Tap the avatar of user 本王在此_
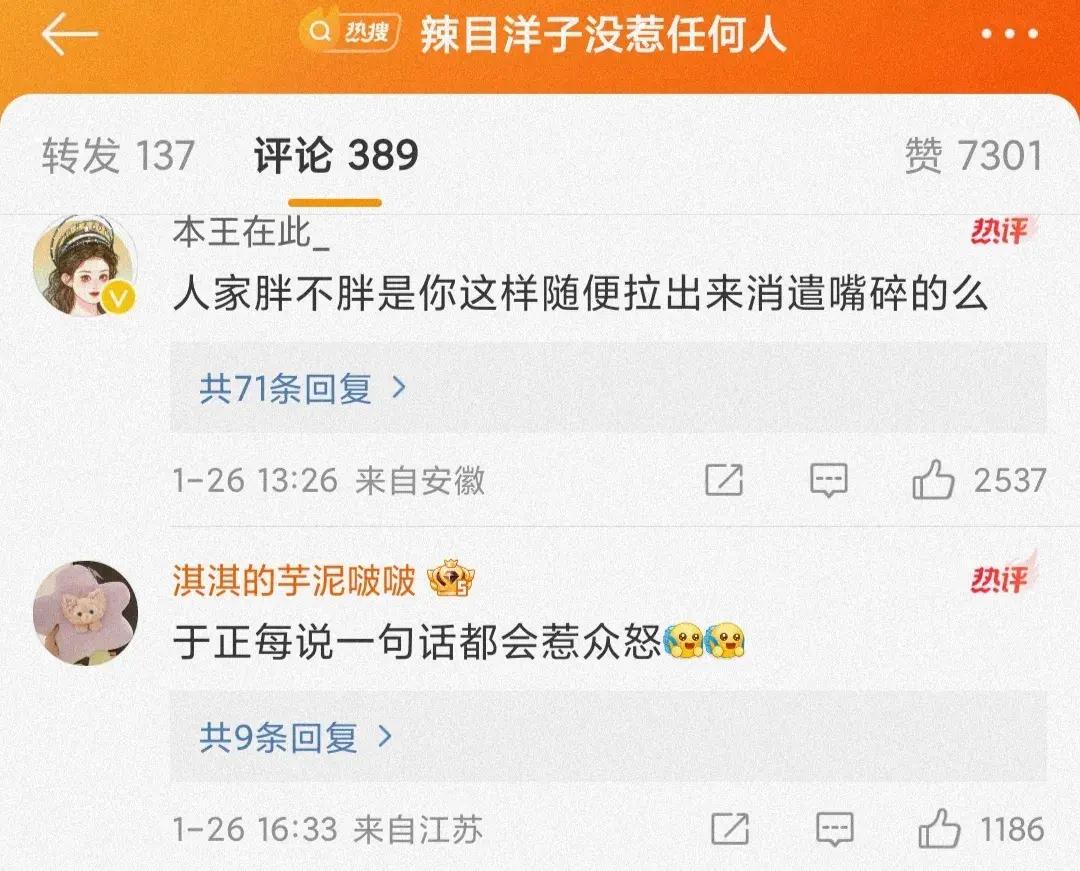This screenshot has height=871, width=1080. click(85, 265)
